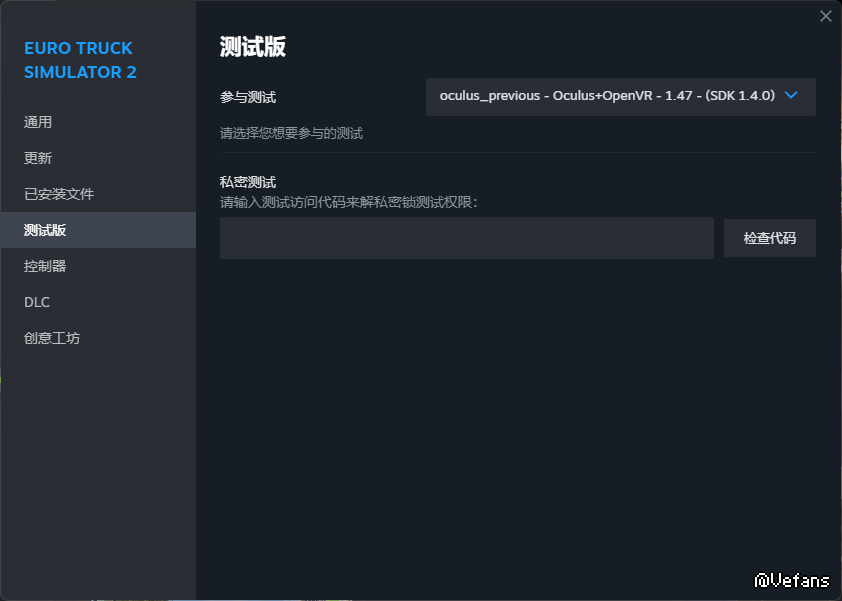Click the blue chevron arrow in beta dropdown
The width and height of the screenshot is (842, 601).
pyautogui.click(x=792, y=96)
